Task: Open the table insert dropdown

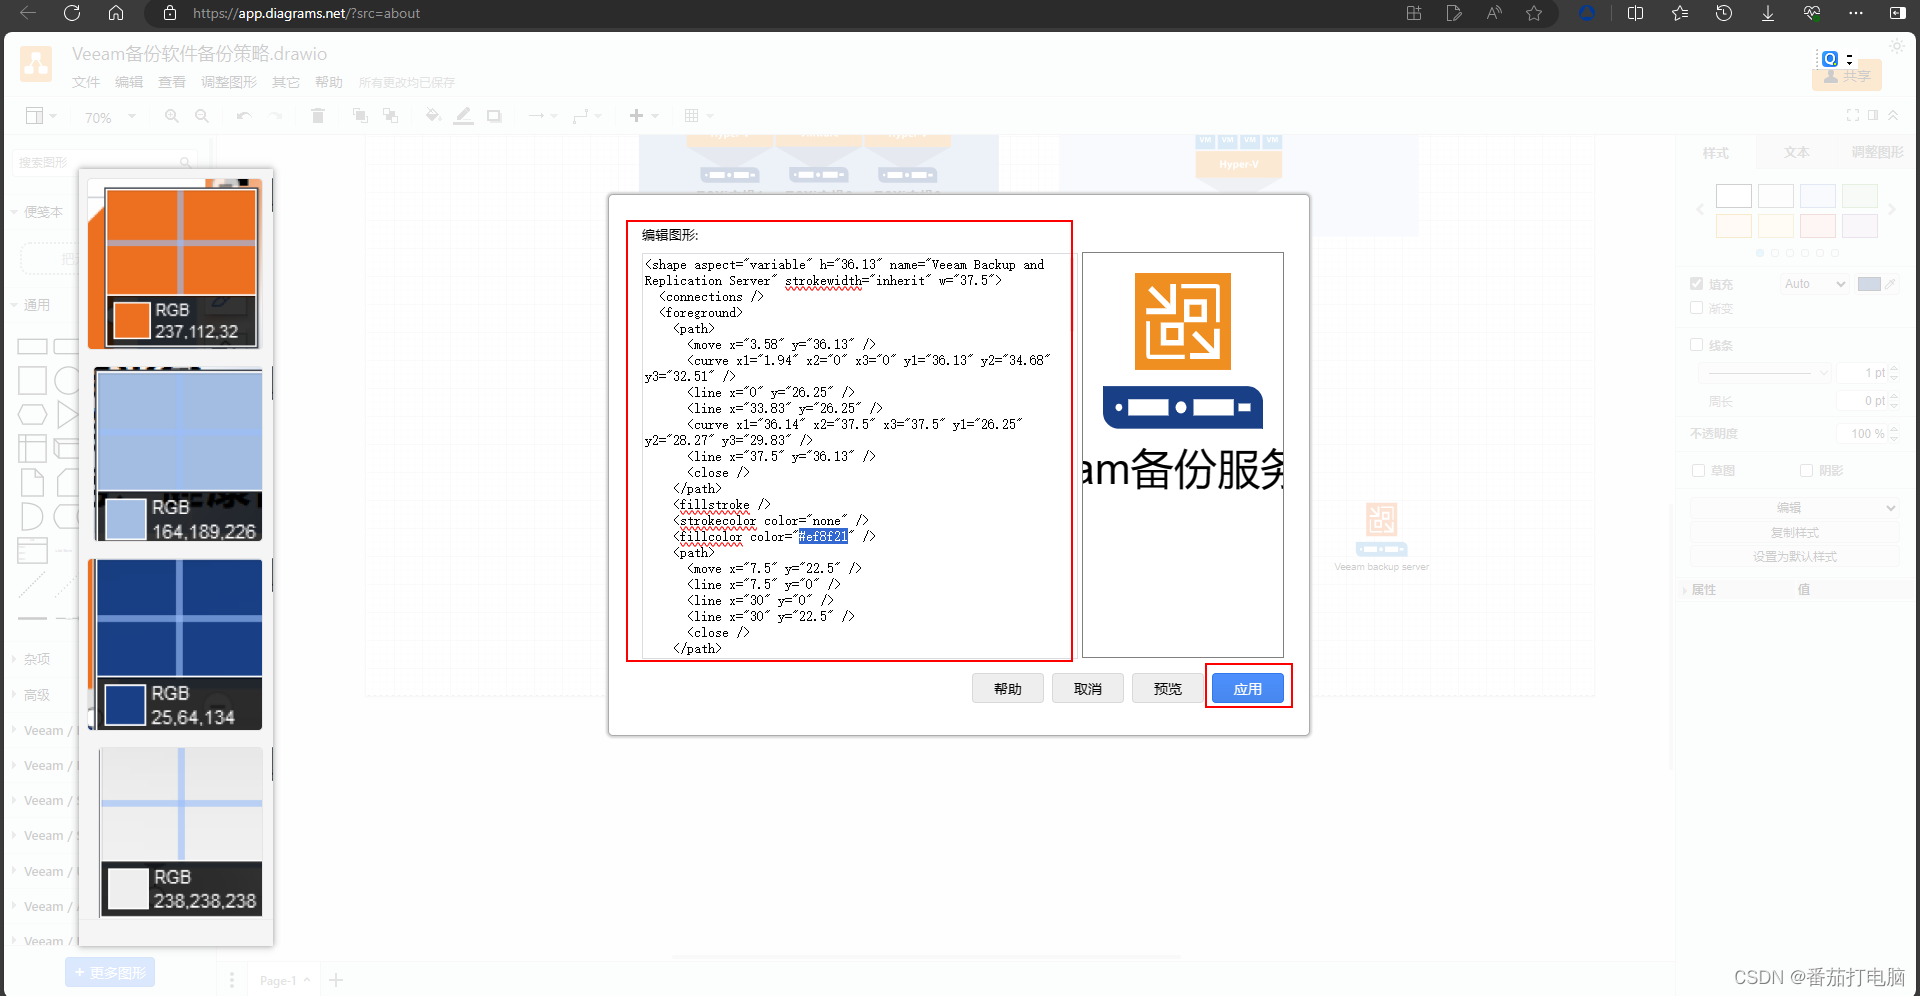Action: point(699,116)
